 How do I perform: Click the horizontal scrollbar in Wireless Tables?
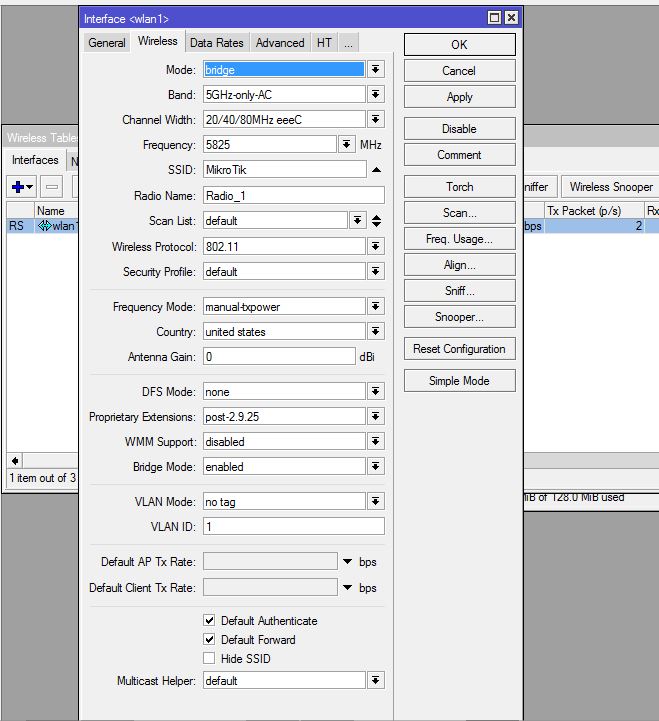591,461
